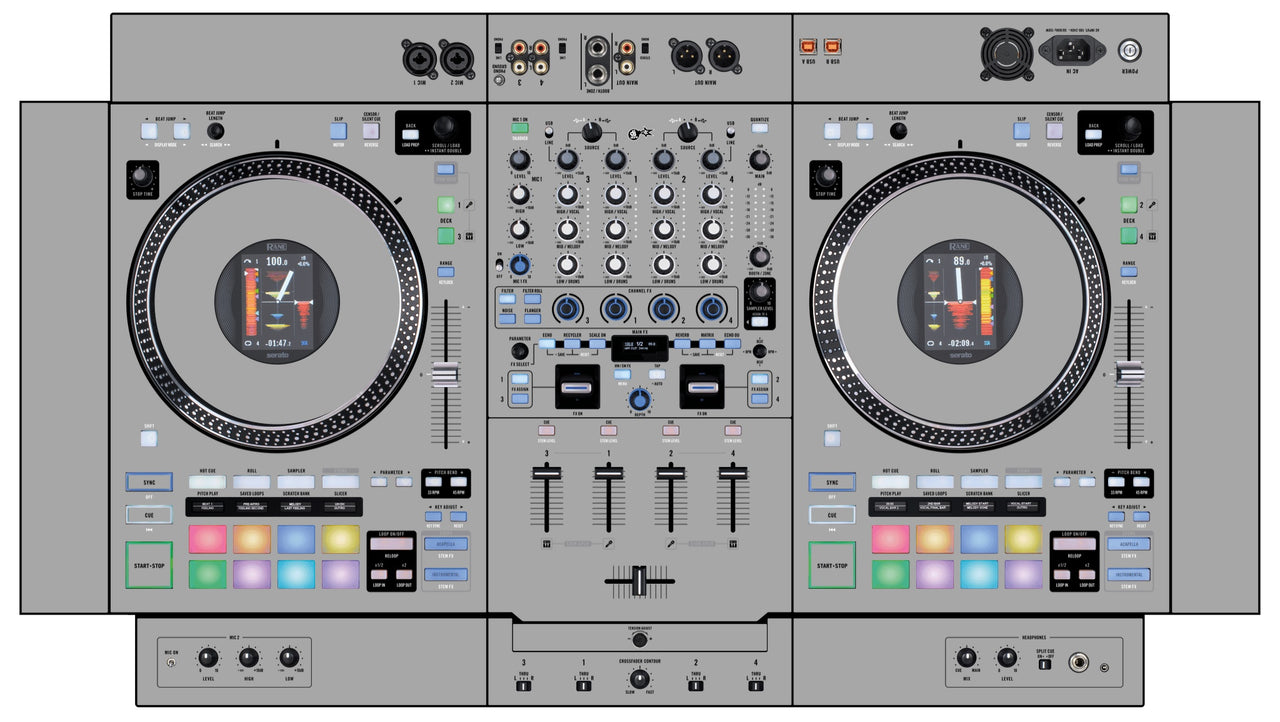
Task: Click the left deck CUE button
Action: [148, 515]
